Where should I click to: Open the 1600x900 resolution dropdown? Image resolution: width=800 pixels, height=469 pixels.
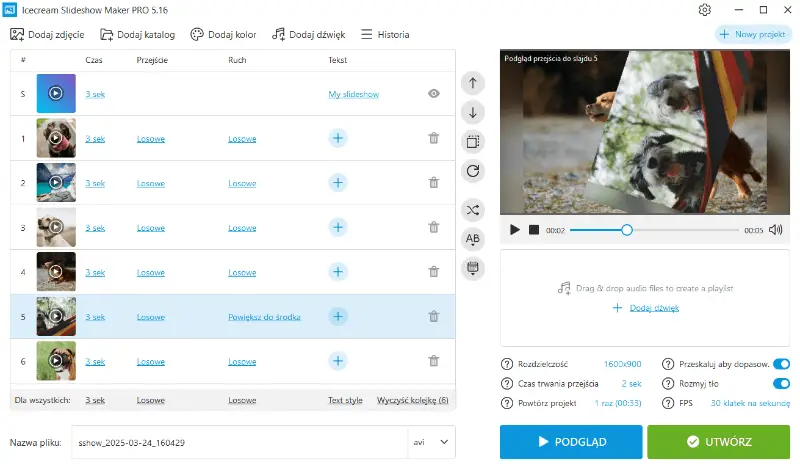(x=622, y=364)
